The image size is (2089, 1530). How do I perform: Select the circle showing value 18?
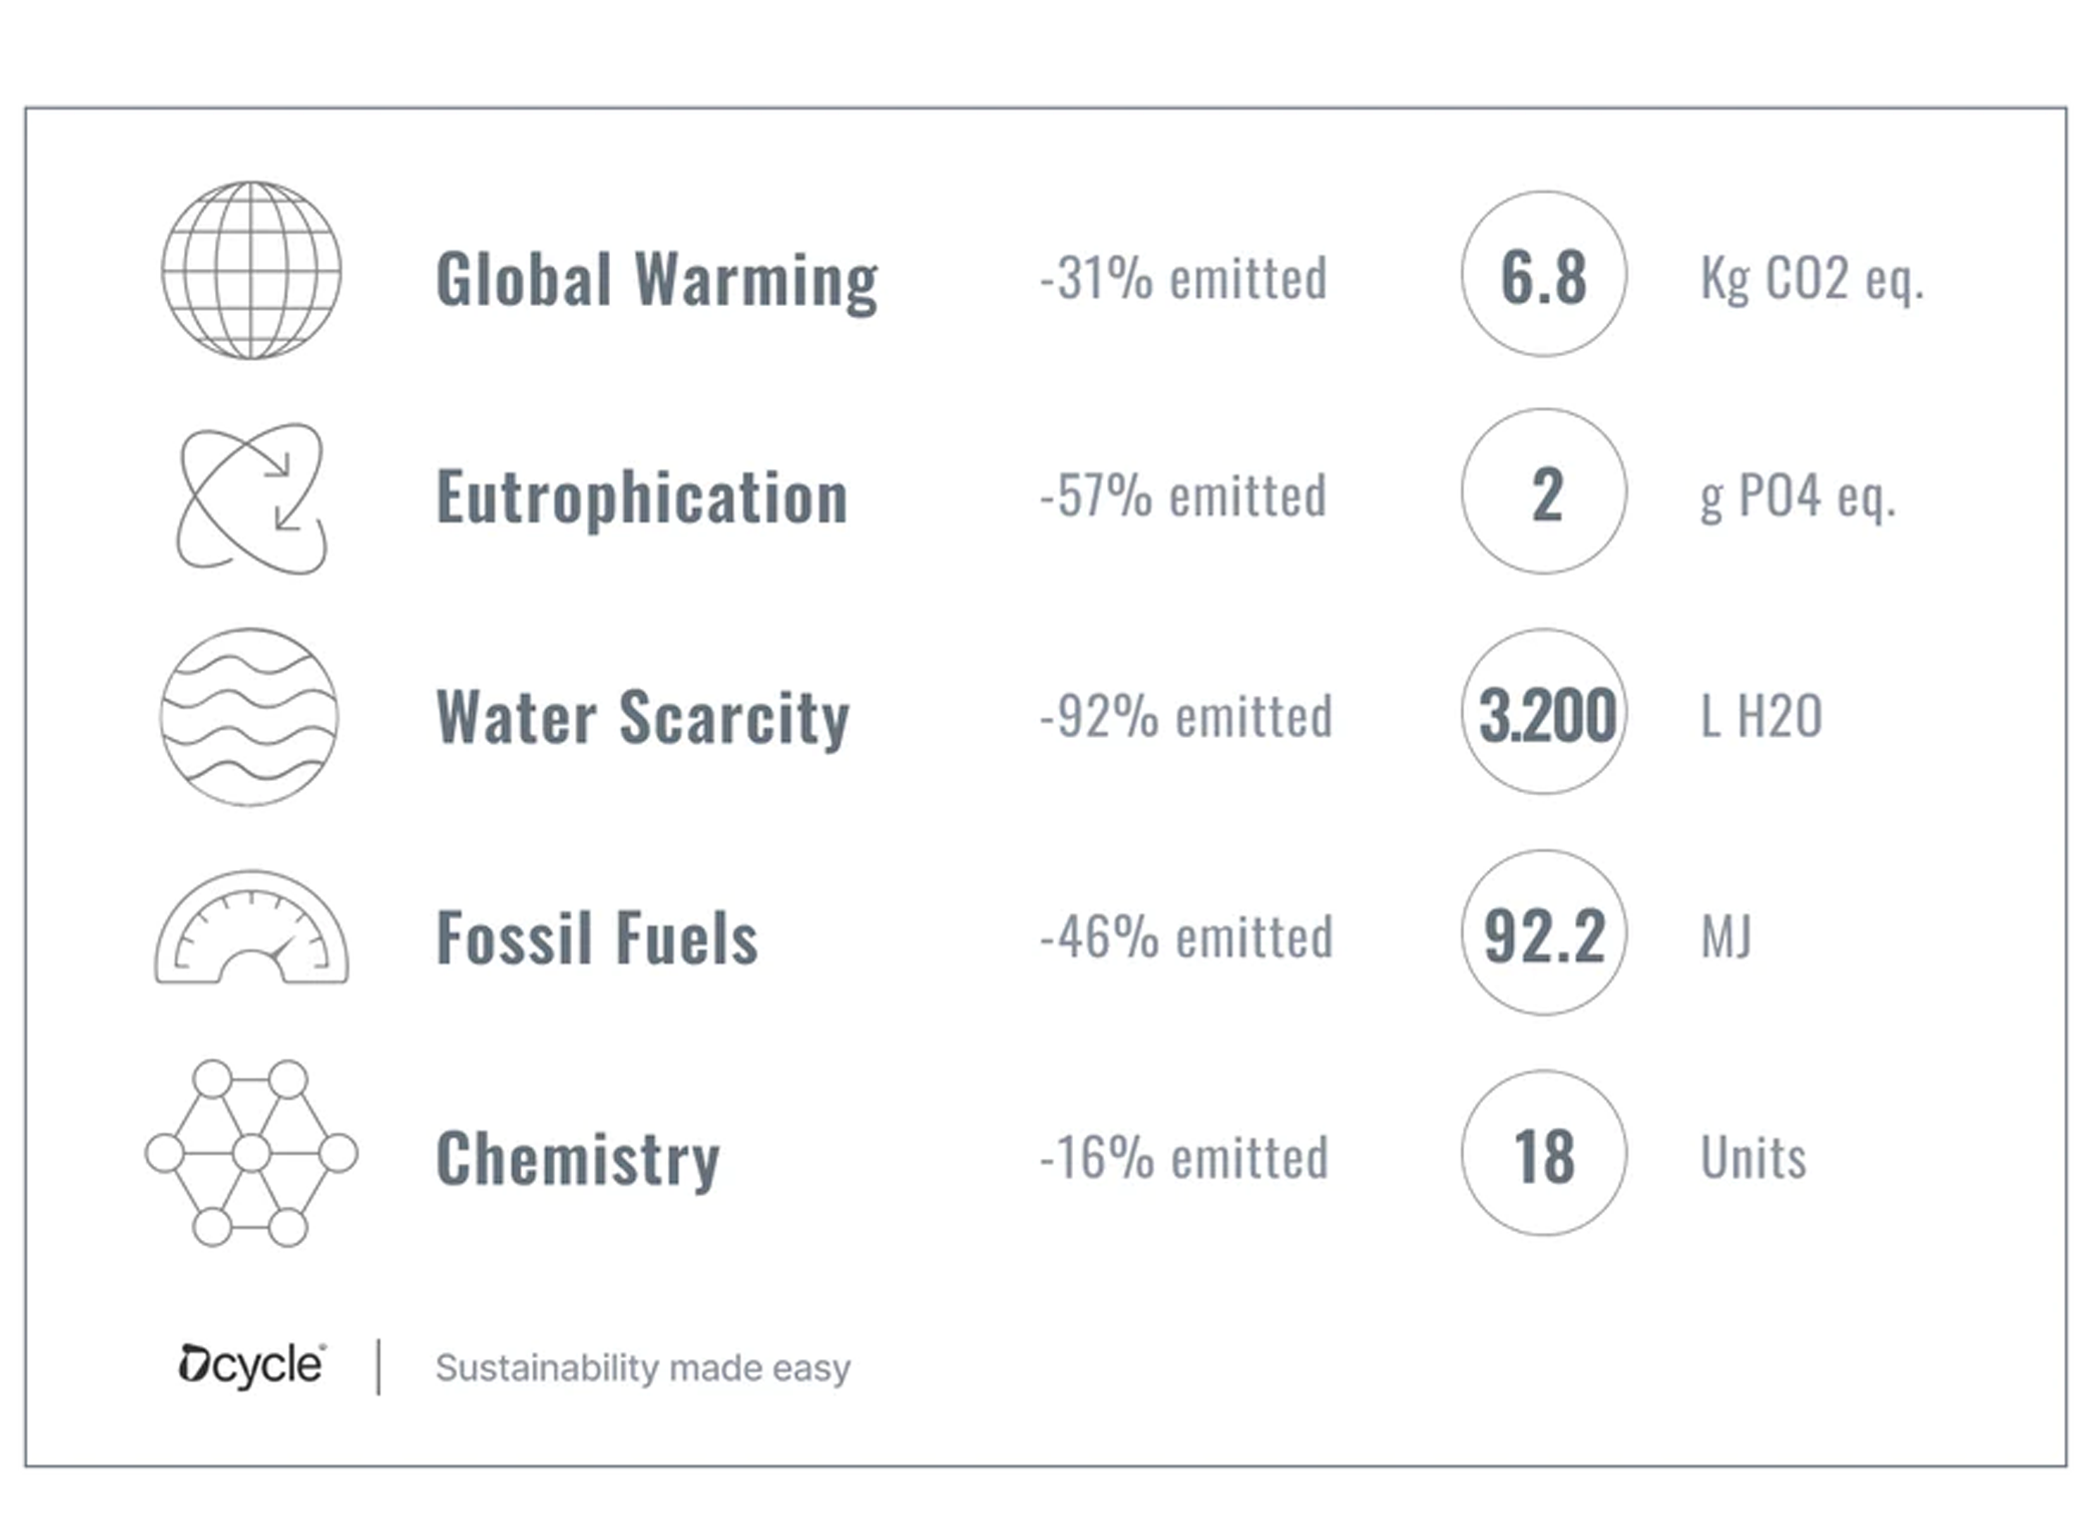tap(1543, 1153)
